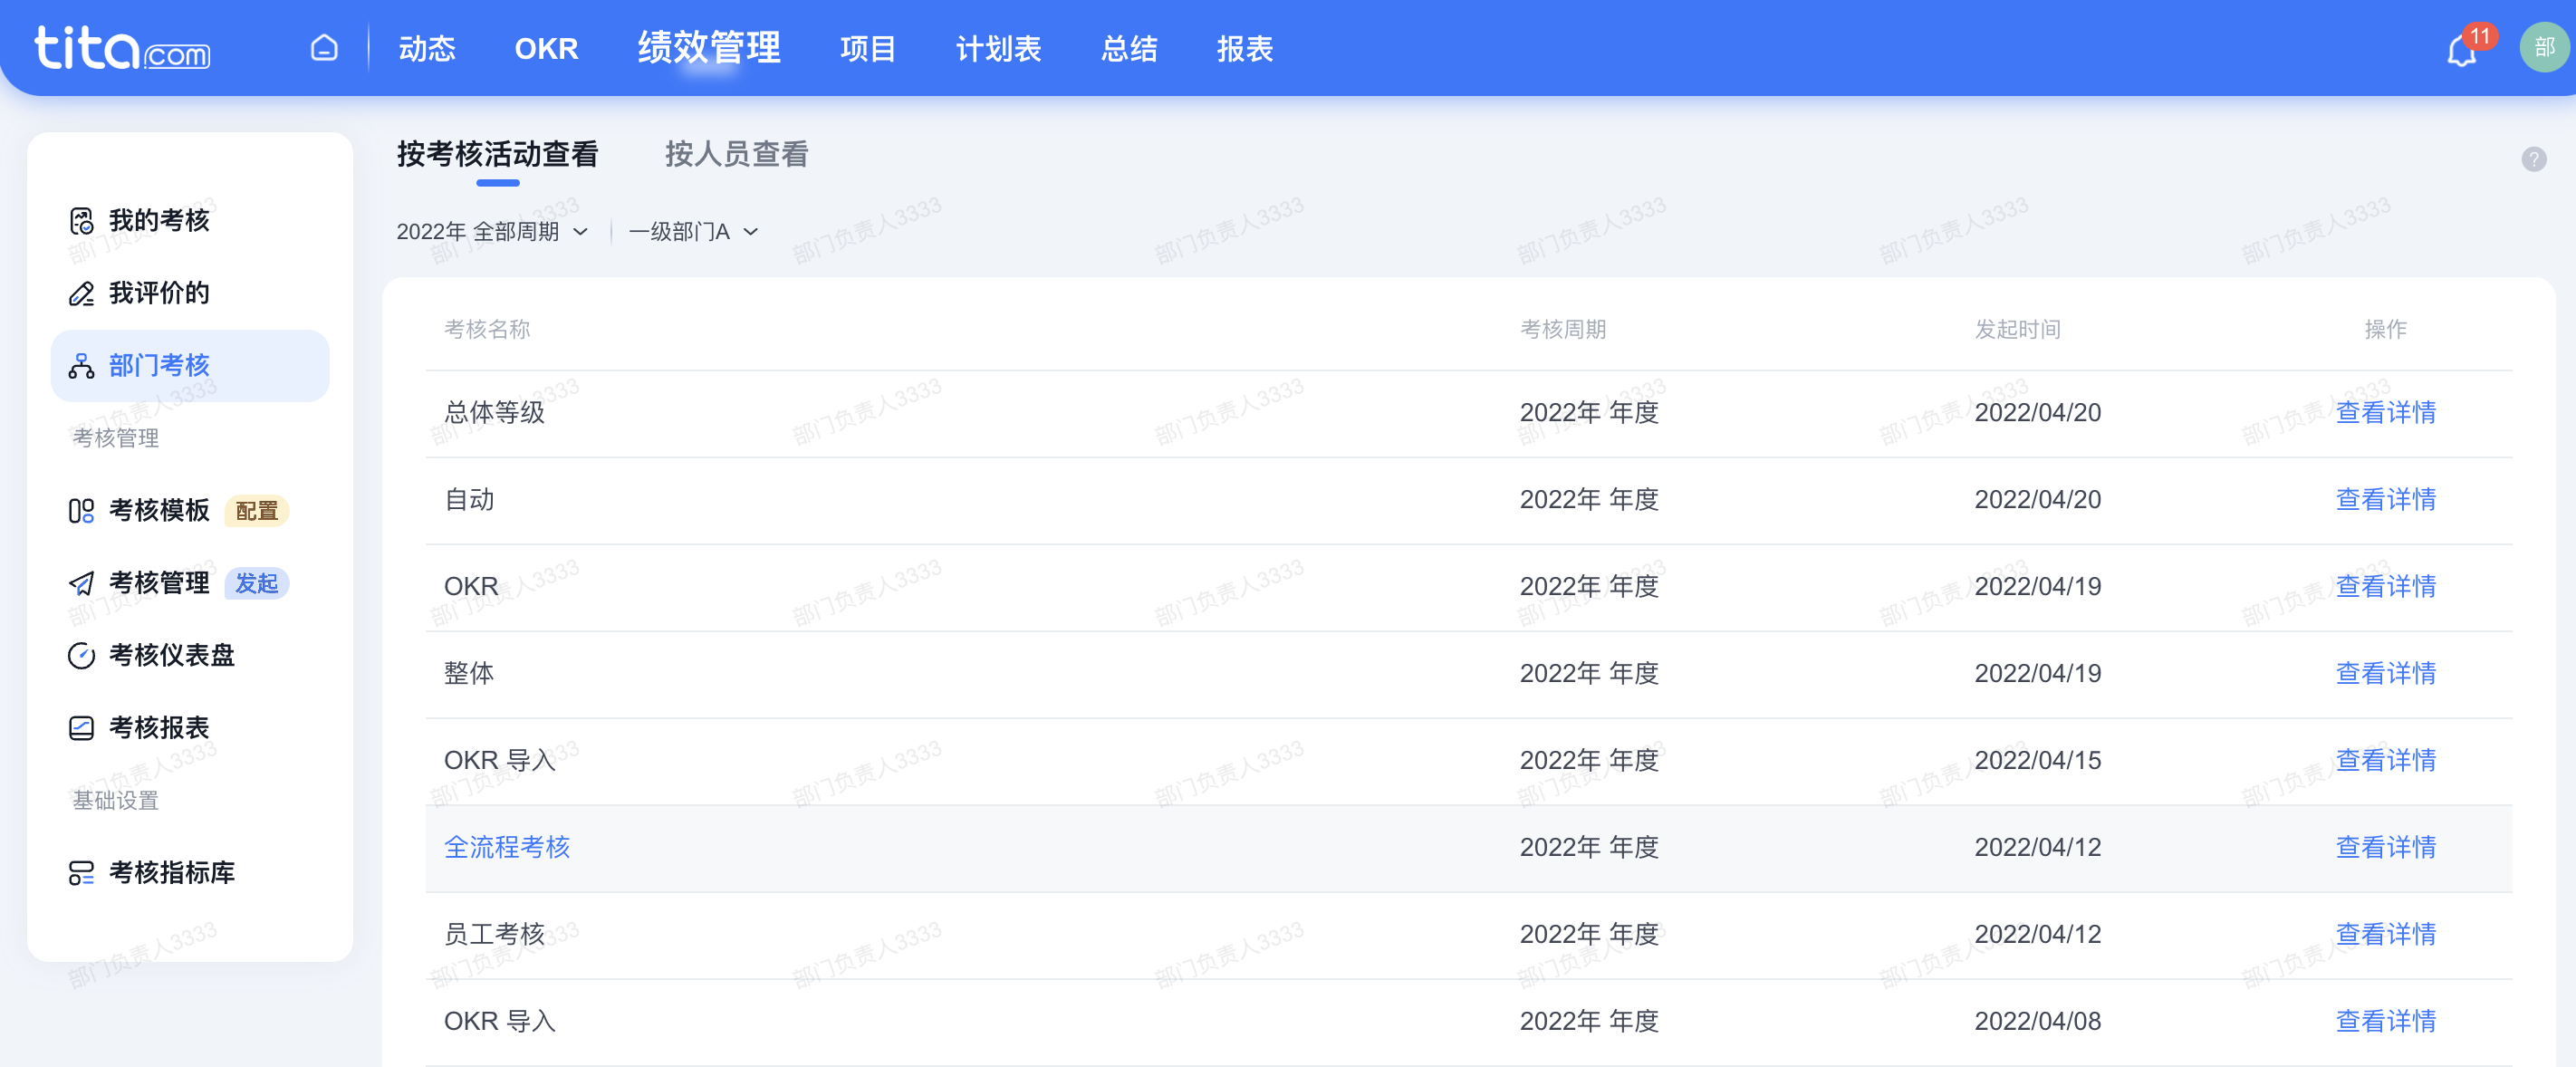Click the tita.com logo
Viewport: 2576px width, 1067px height.
point(122,48)
